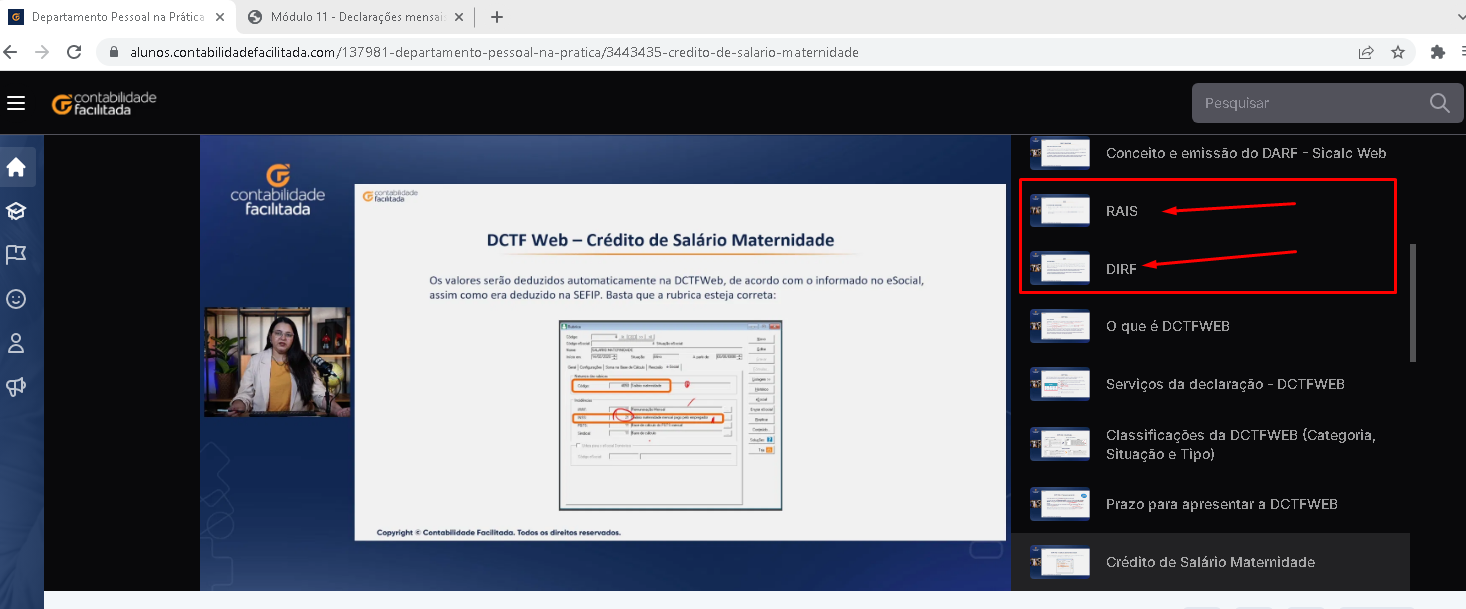
Task: Close the Módulo 11 tab
Action: pos(458,17)
